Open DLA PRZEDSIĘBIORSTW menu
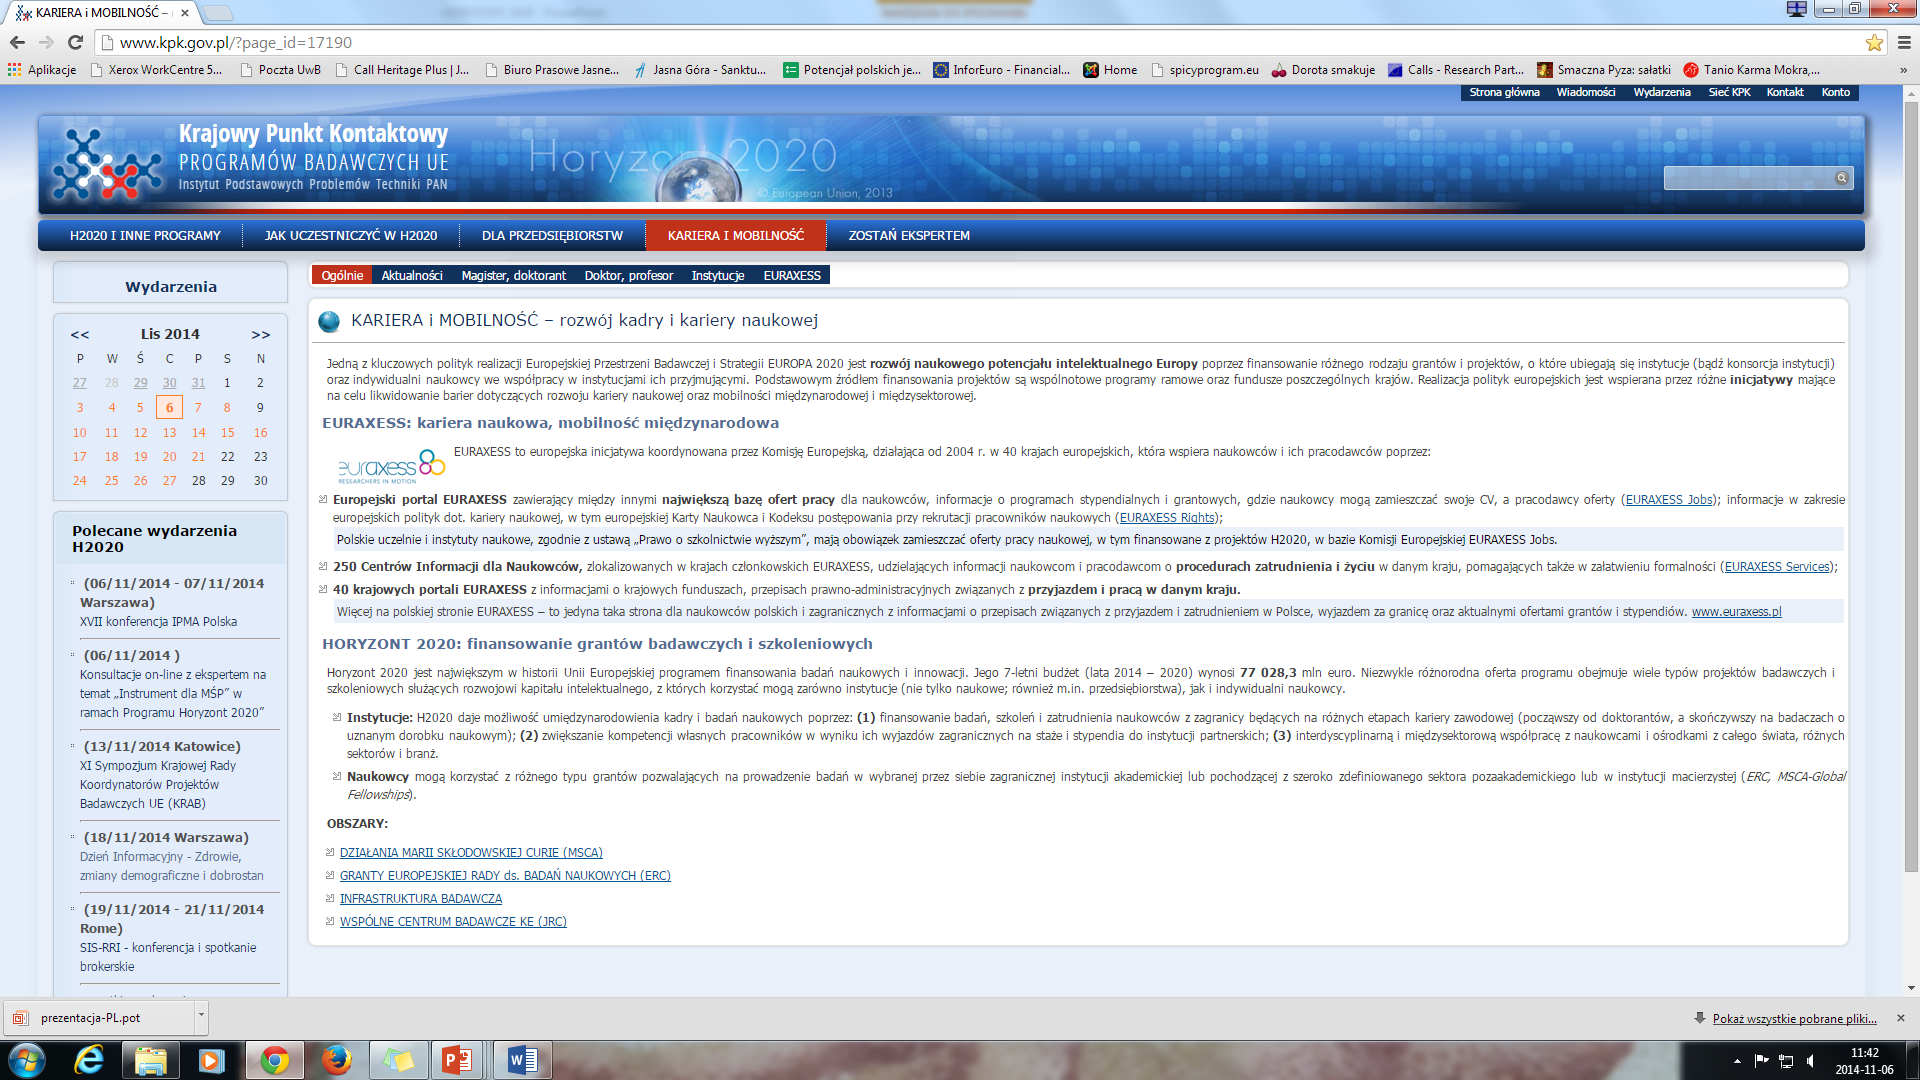 (552, 236)
